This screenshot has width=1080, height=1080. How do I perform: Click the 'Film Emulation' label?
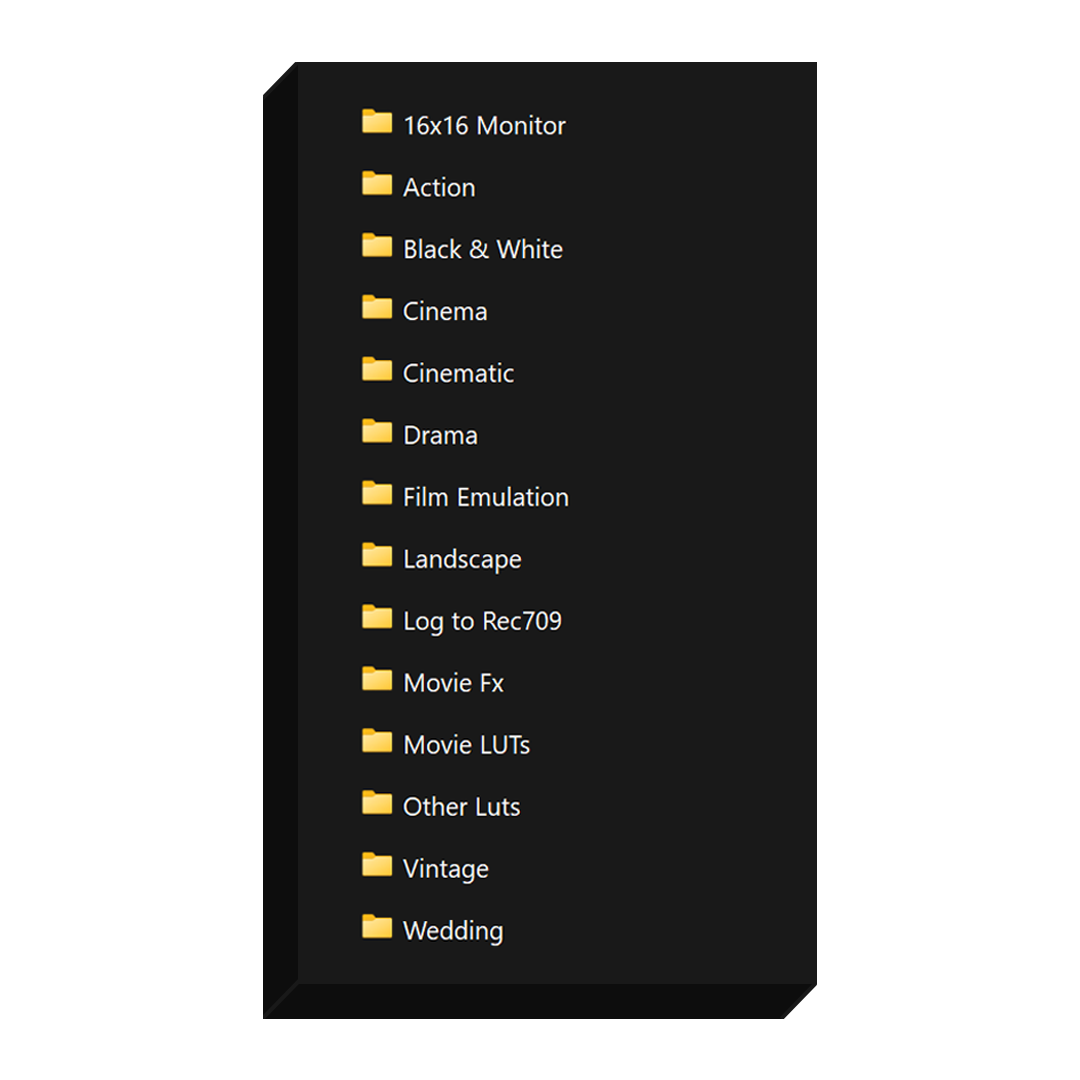[x=486, y=498]
